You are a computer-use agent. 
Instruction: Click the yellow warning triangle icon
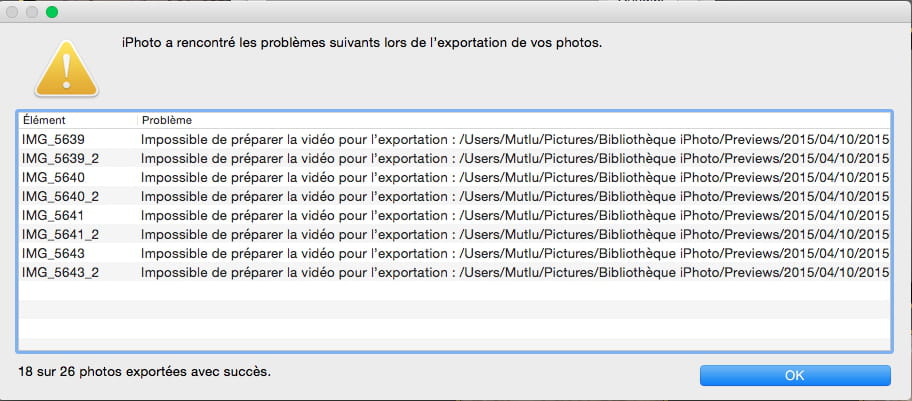click(66, 69)
